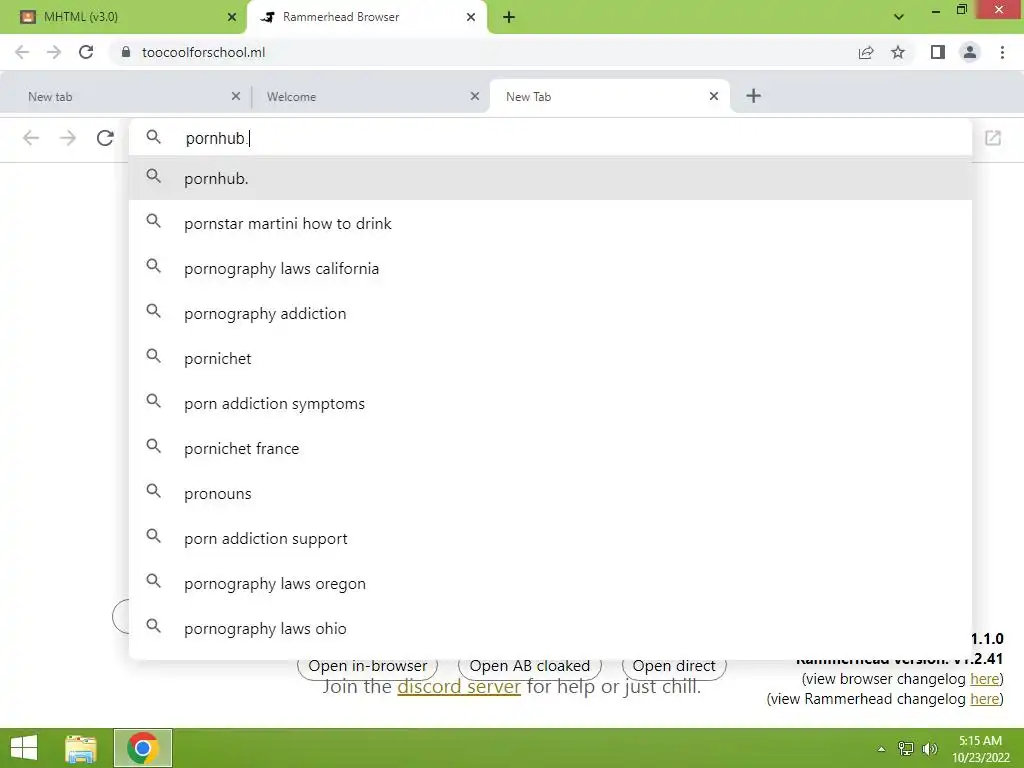The height and width of the screenshot is (768, 1024).
Task: Click the 'Open direct' button
Action: pos(674,667)
